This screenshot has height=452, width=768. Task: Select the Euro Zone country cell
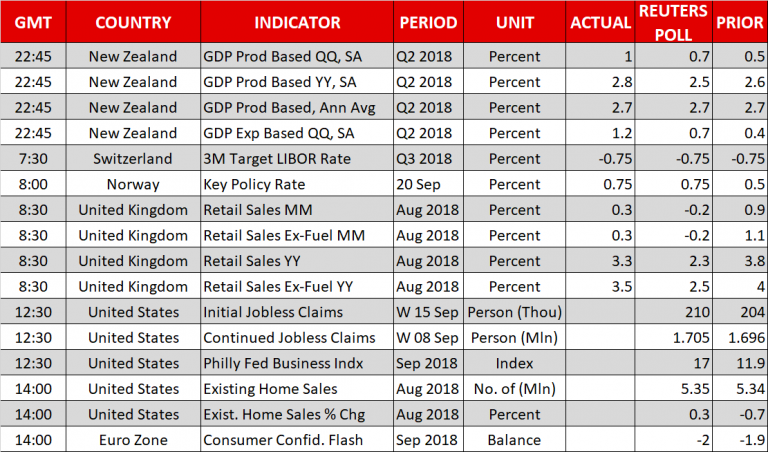[x=133, y=440]
